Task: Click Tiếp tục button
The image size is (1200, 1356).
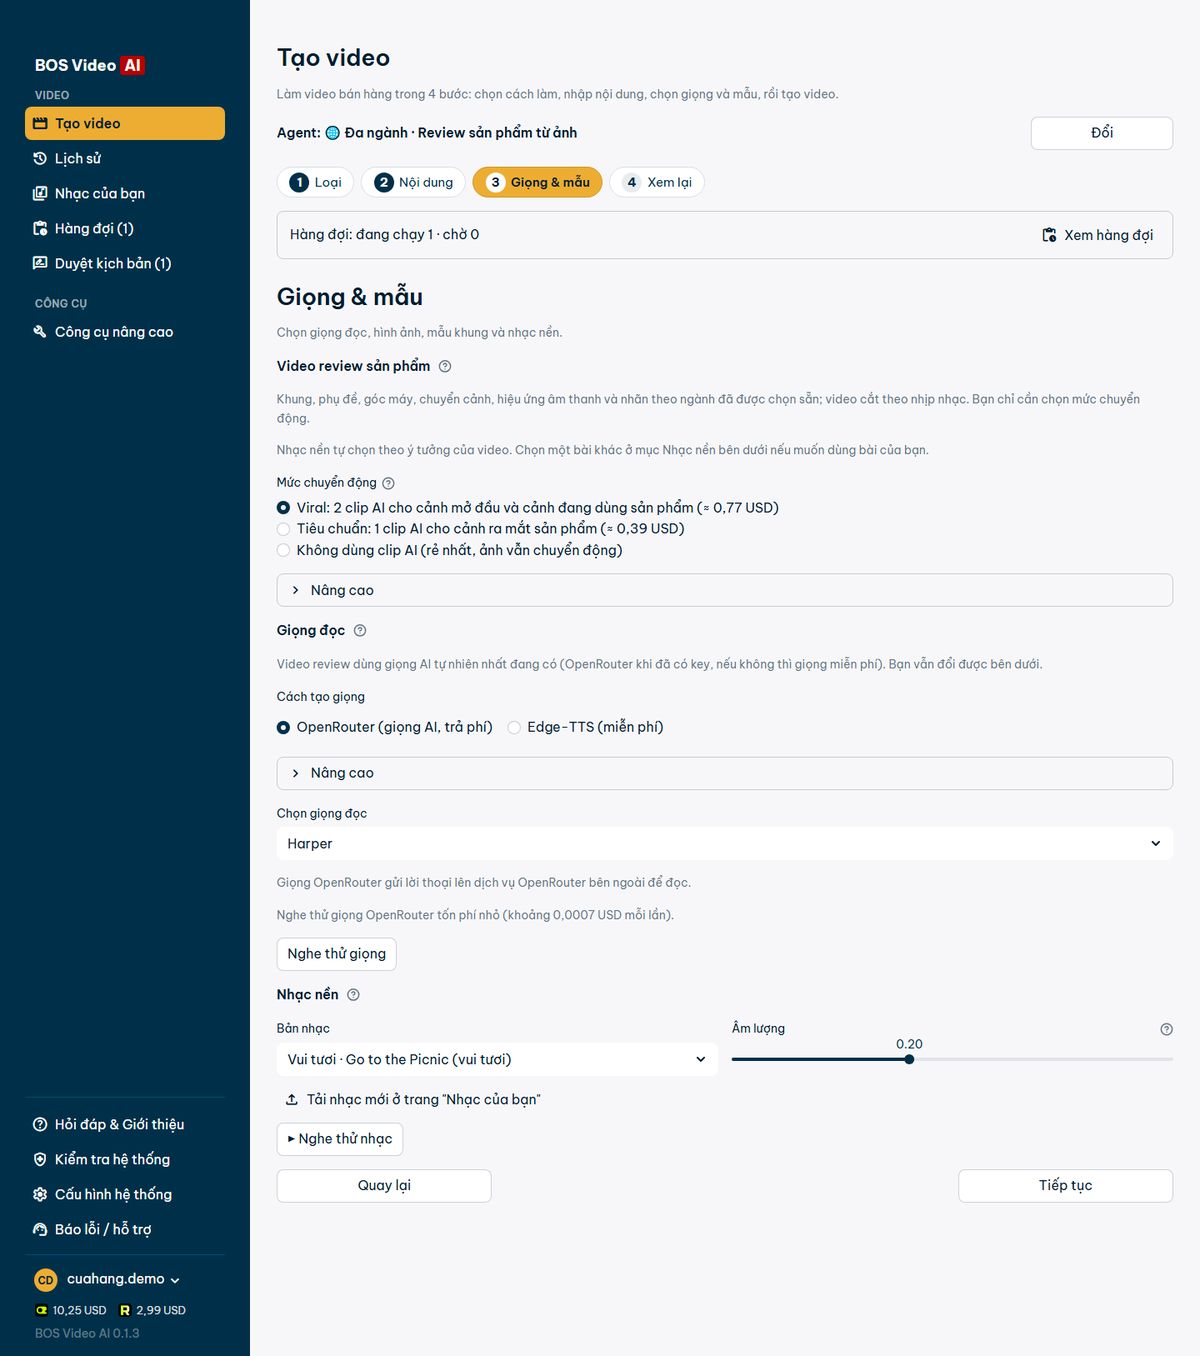Action: pyautogui.click(x=1065, y=1185)
